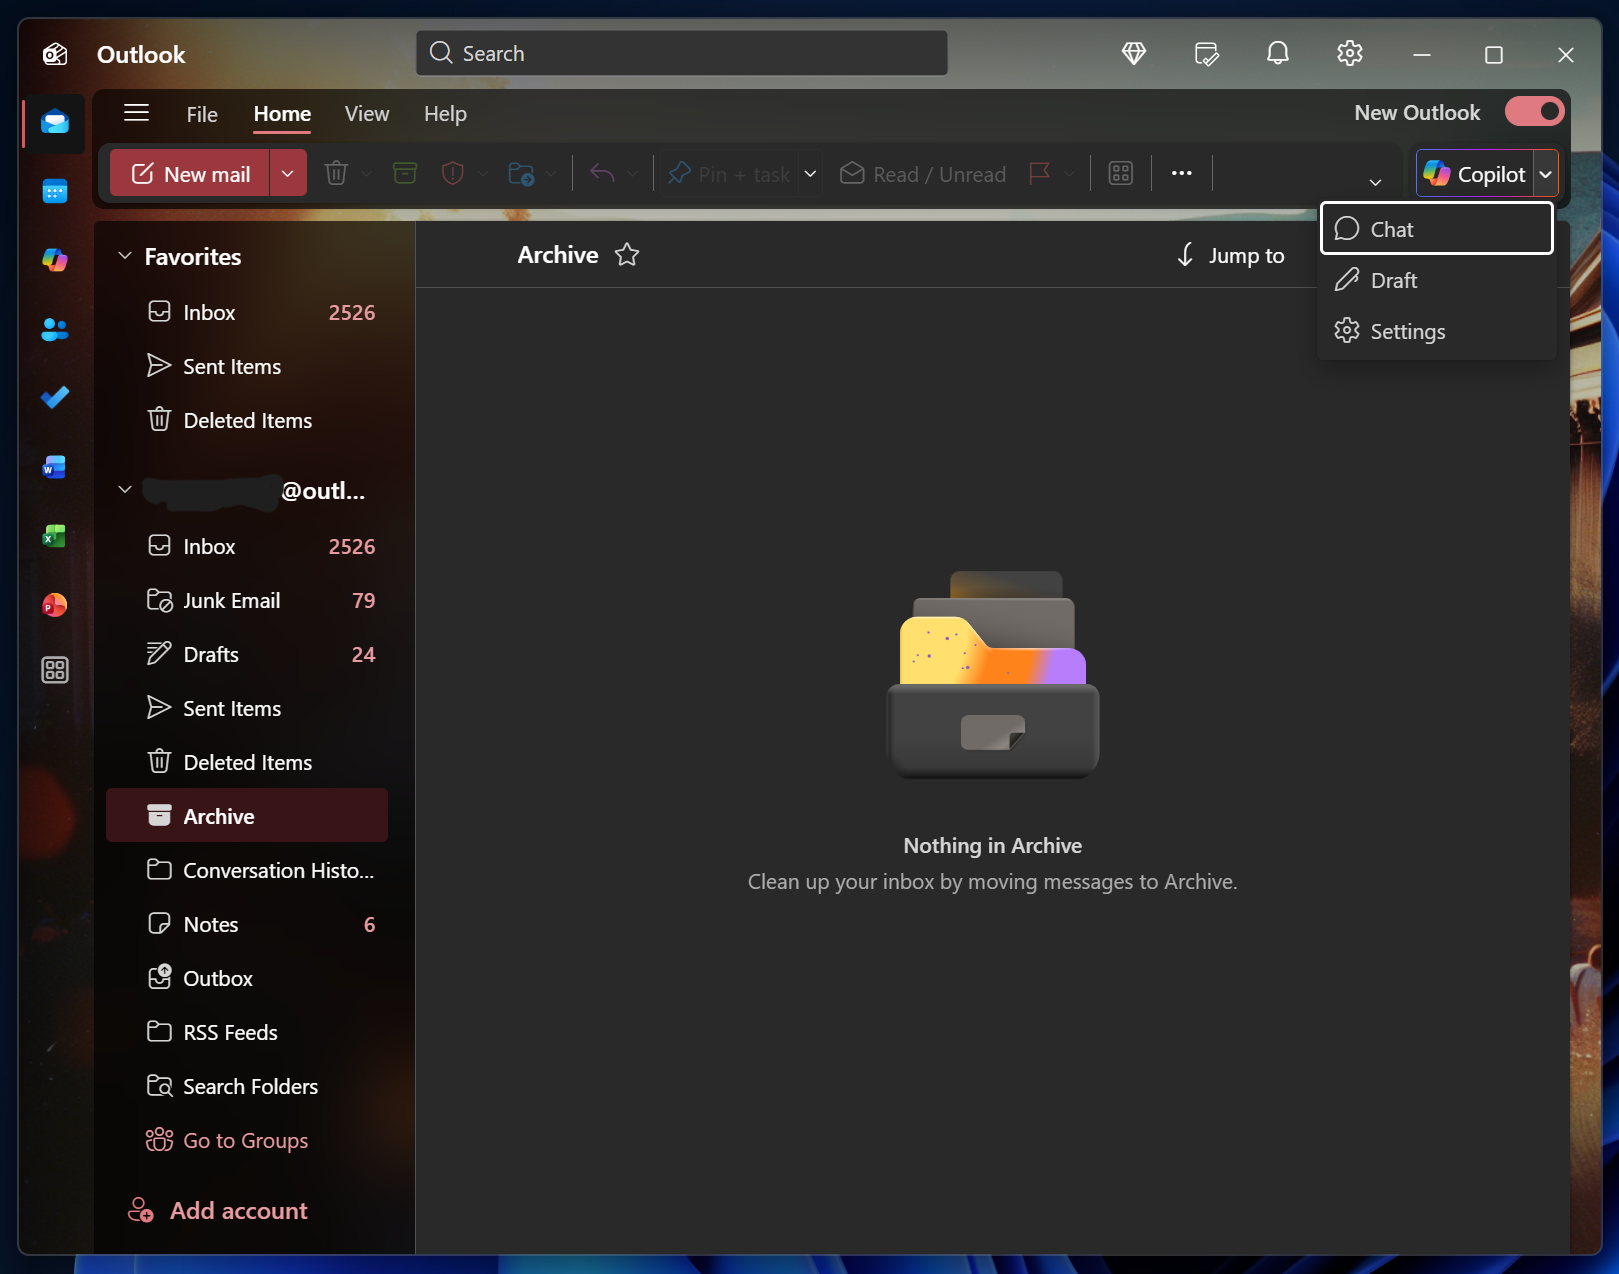The height and width of the screenshot is (1274, 1619).
Task: Open Excel from the left sidebar
Action: (x=54, y=536)
